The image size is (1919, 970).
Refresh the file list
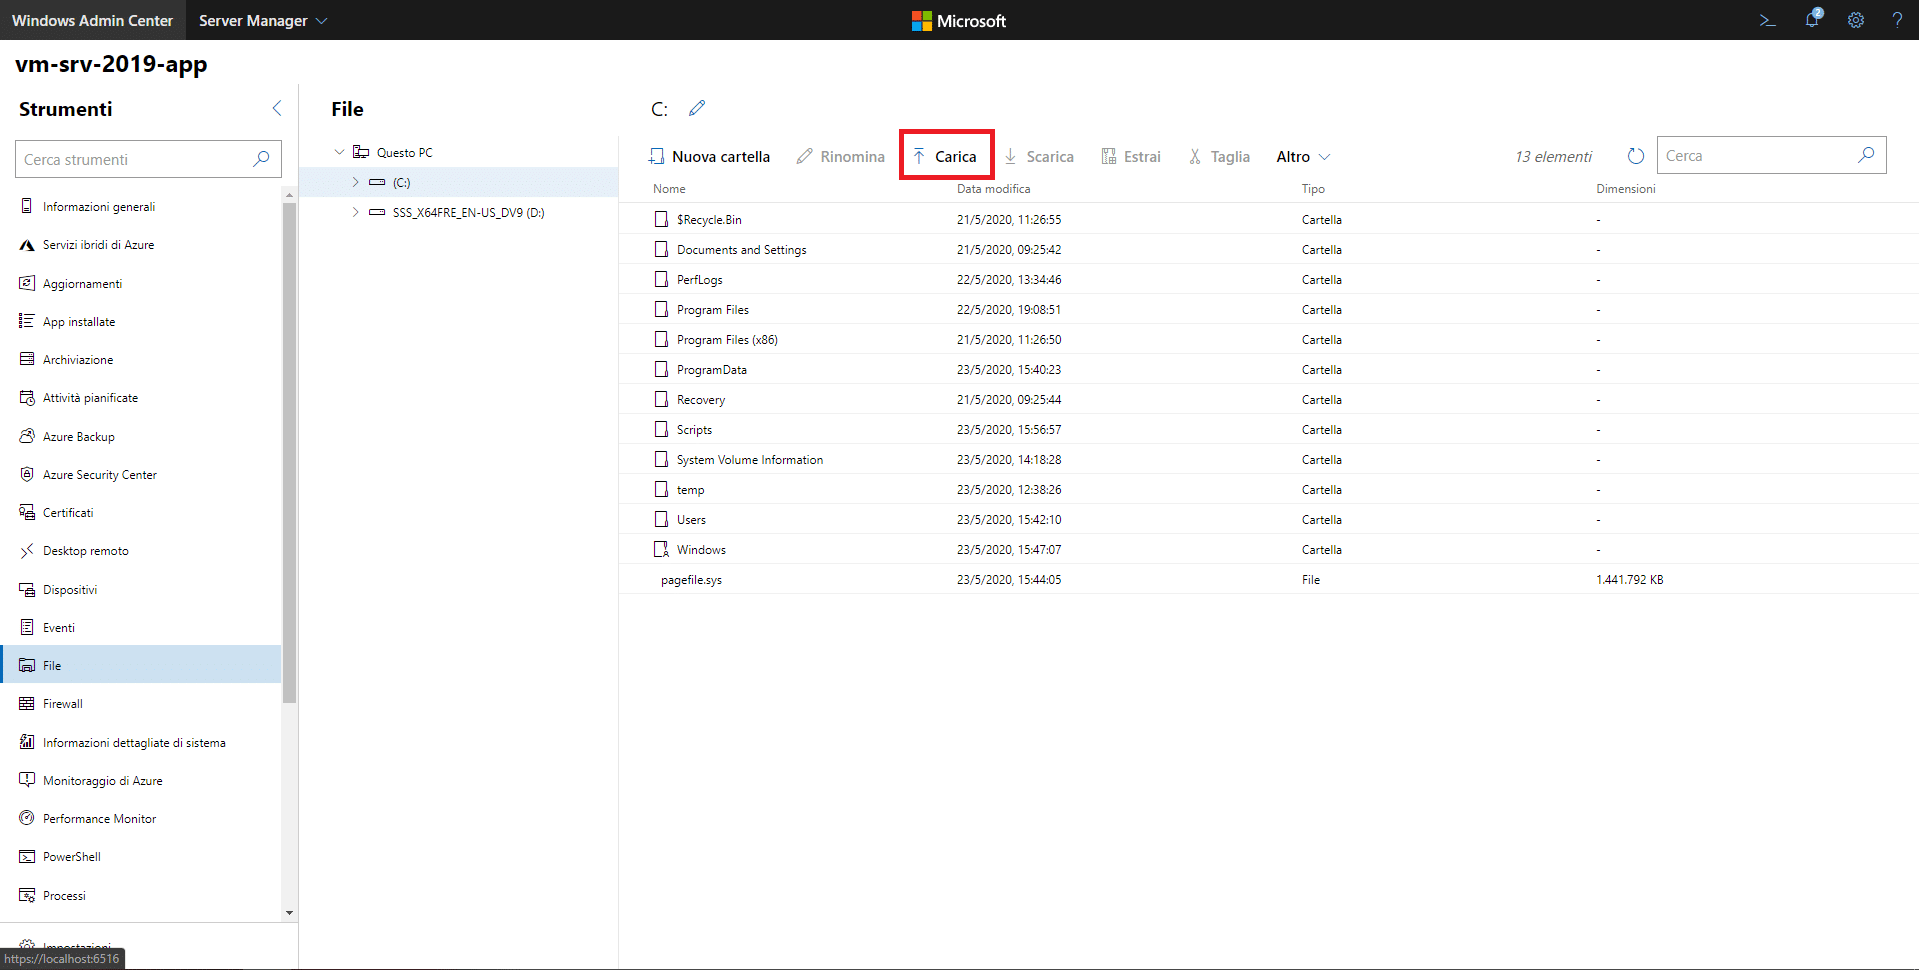(1636, 156)
